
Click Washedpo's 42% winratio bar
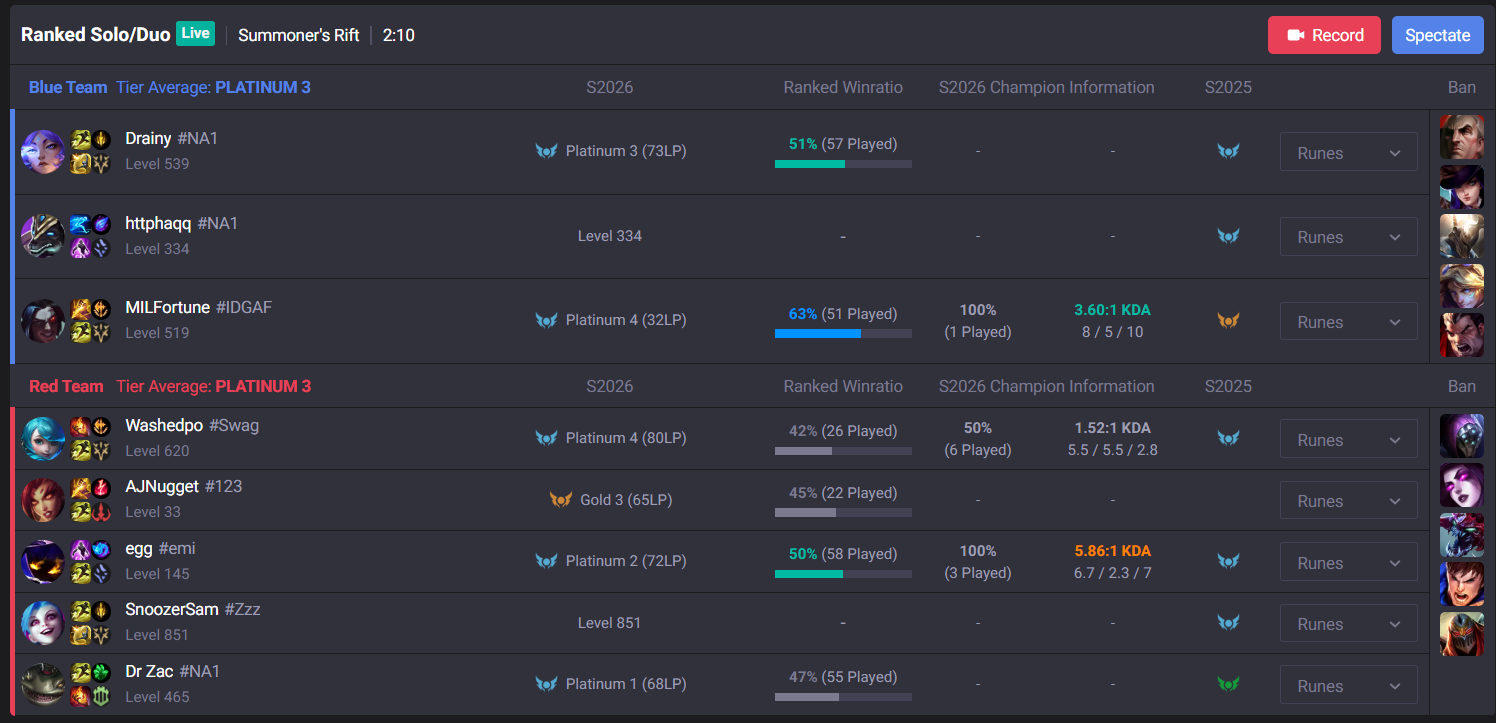coord(843,451)
